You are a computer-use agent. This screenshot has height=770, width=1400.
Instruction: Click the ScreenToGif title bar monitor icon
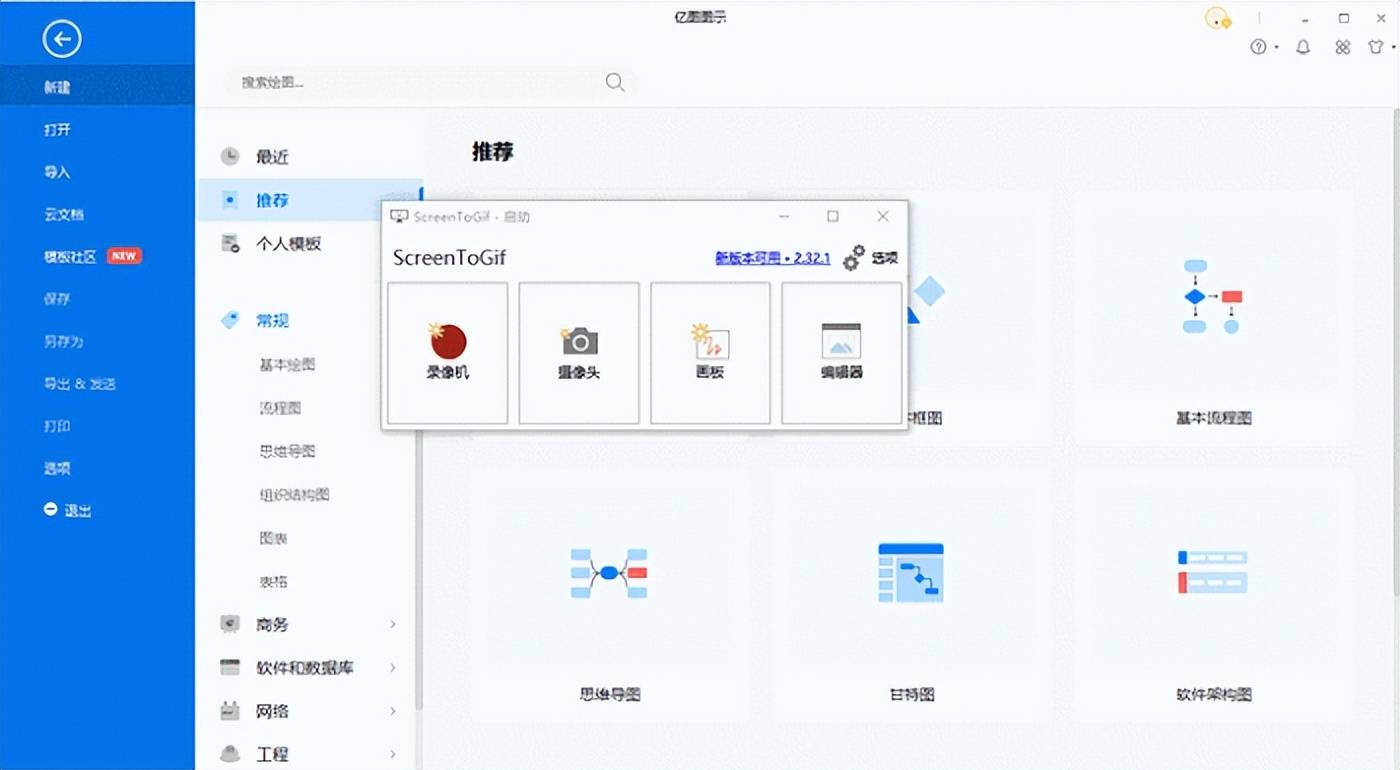point(399,216)
